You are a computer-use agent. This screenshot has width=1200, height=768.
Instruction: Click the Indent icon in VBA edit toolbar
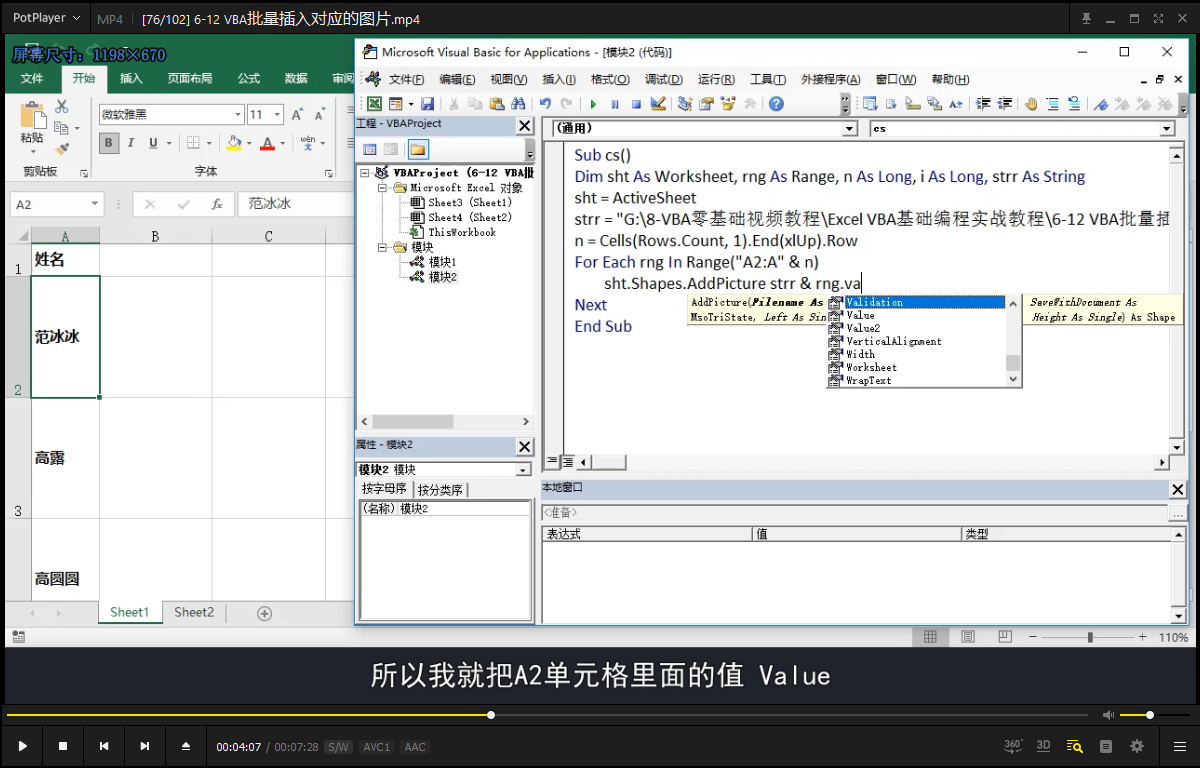(x=982, y=103)
